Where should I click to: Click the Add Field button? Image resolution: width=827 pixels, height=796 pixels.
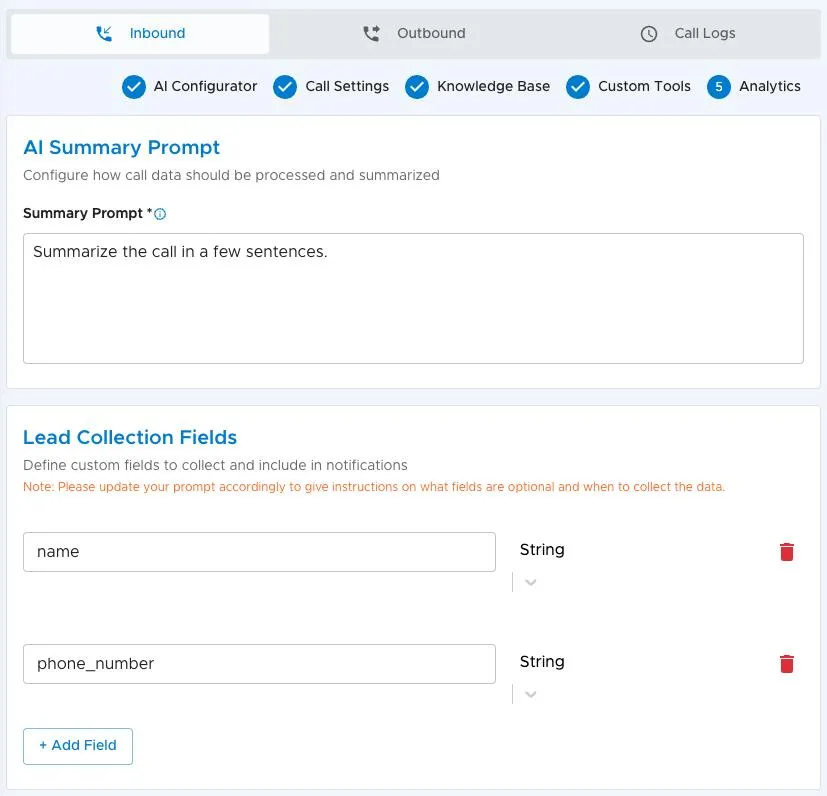coord(78,746)
